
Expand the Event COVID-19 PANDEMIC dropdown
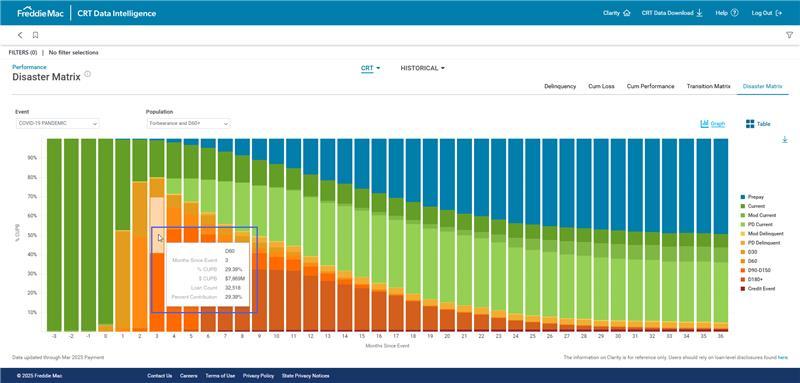tap(58, 123)
